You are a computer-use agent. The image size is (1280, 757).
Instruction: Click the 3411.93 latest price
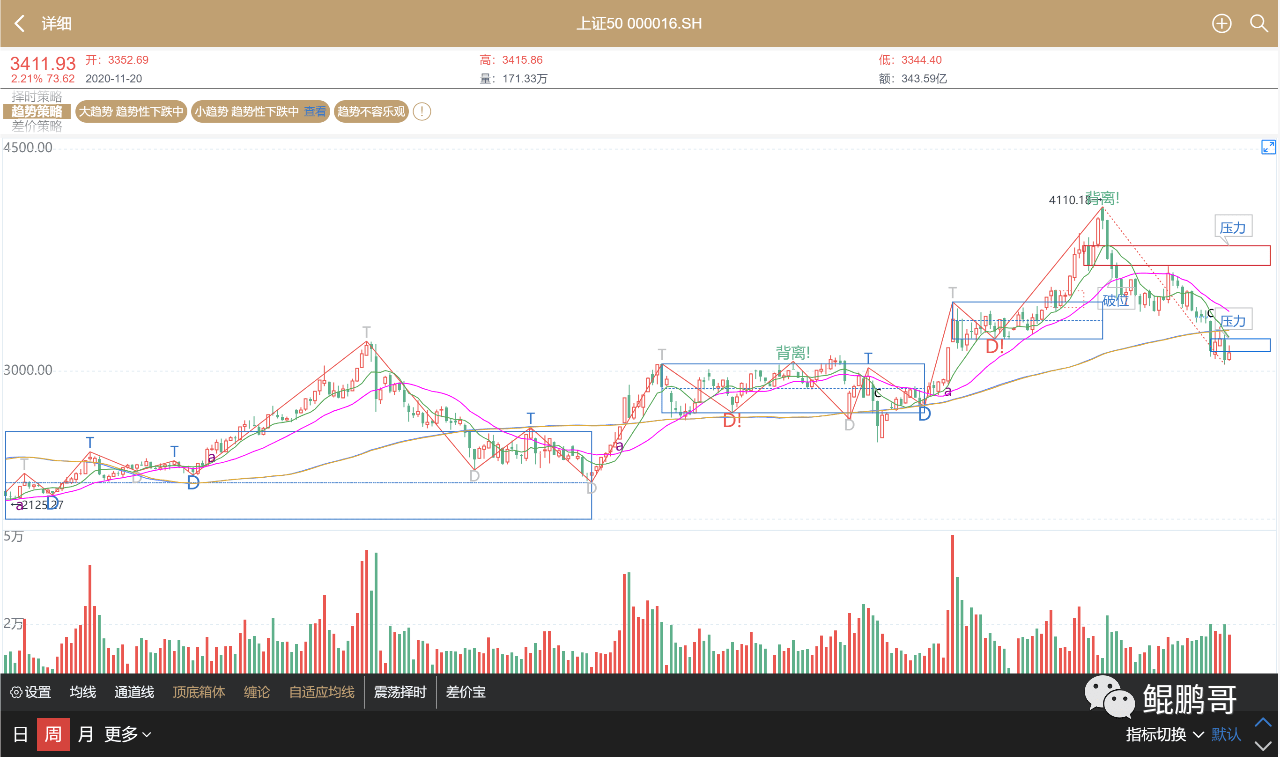43,63
